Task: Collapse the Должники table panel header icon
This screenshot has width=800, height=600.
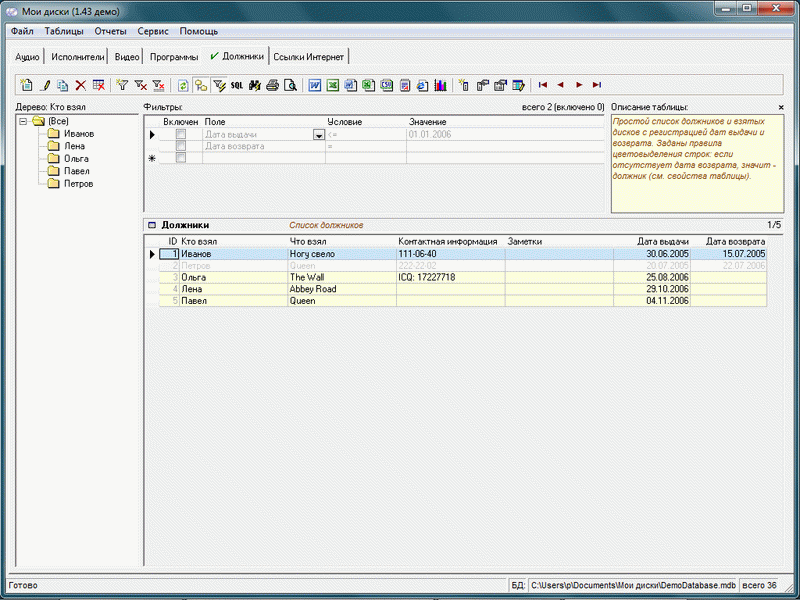Action: [152, 225]
